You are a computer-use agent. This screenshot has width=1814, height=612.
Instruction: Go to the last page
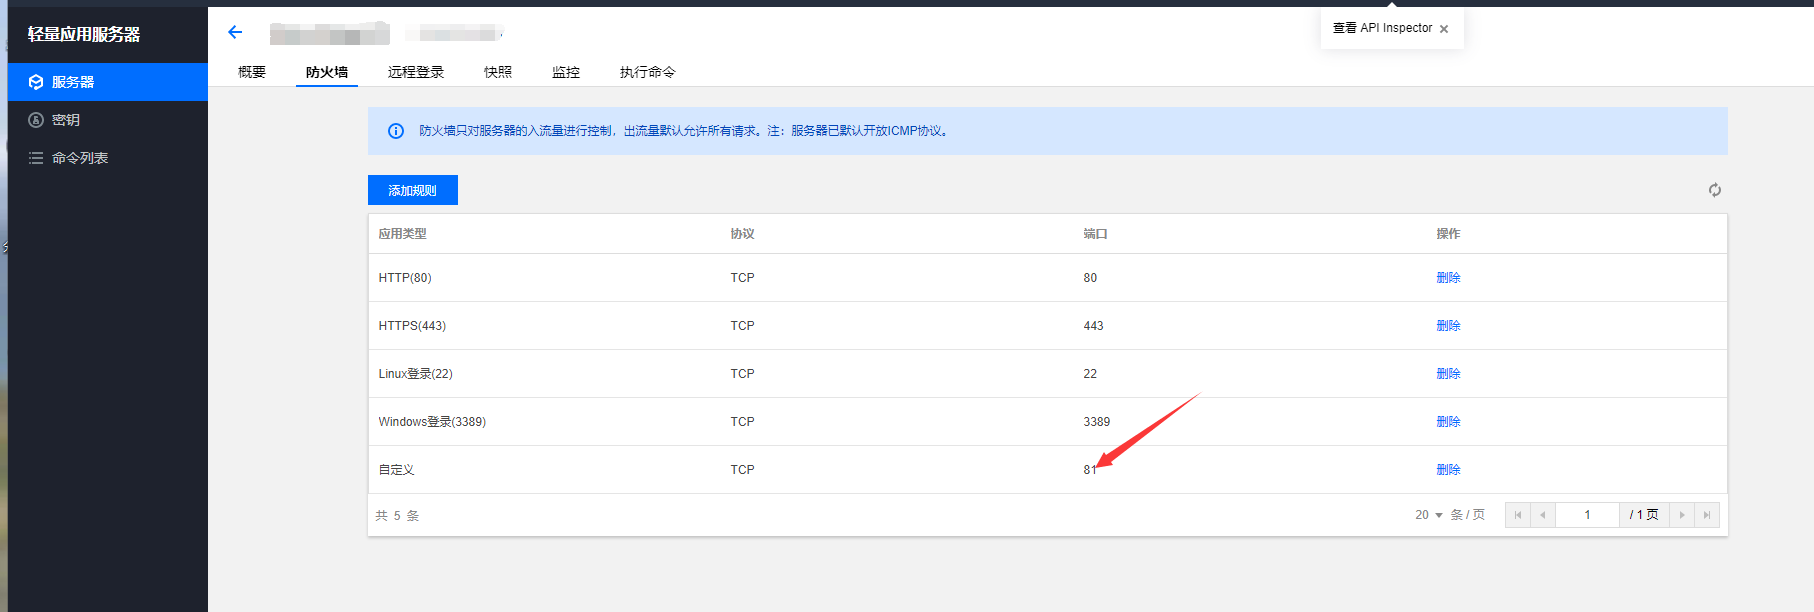1707,515
